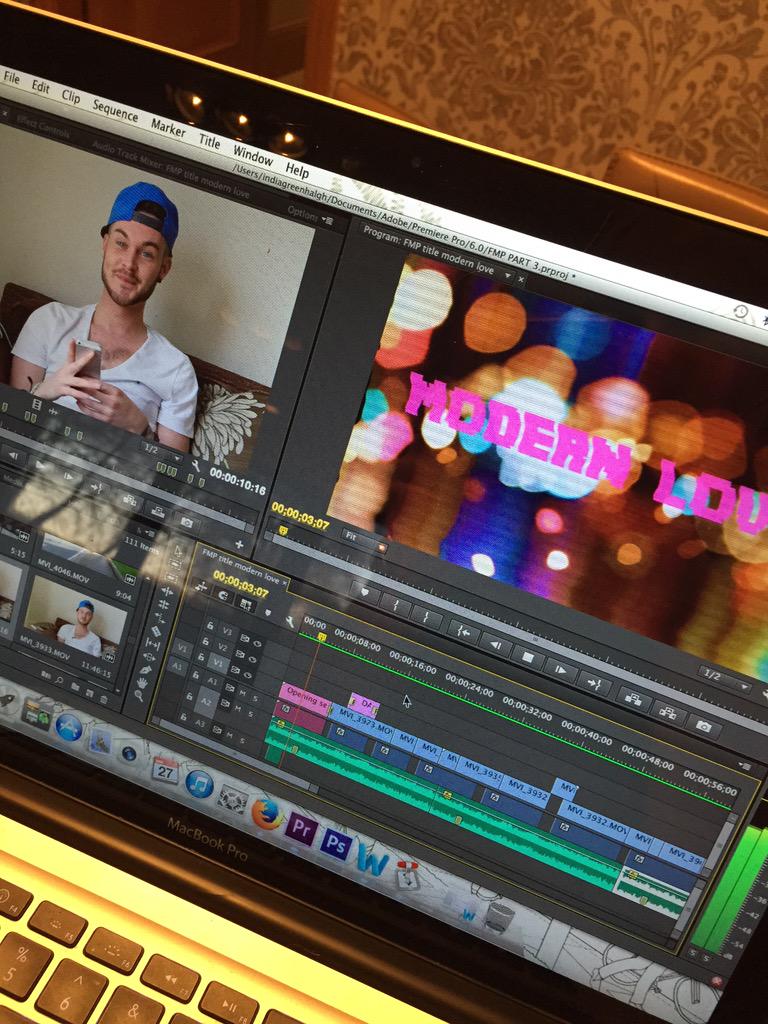Select MVI_4046.MOV thumbnail in Project panel
768x1024 pixels.
(x=88, y=556)
